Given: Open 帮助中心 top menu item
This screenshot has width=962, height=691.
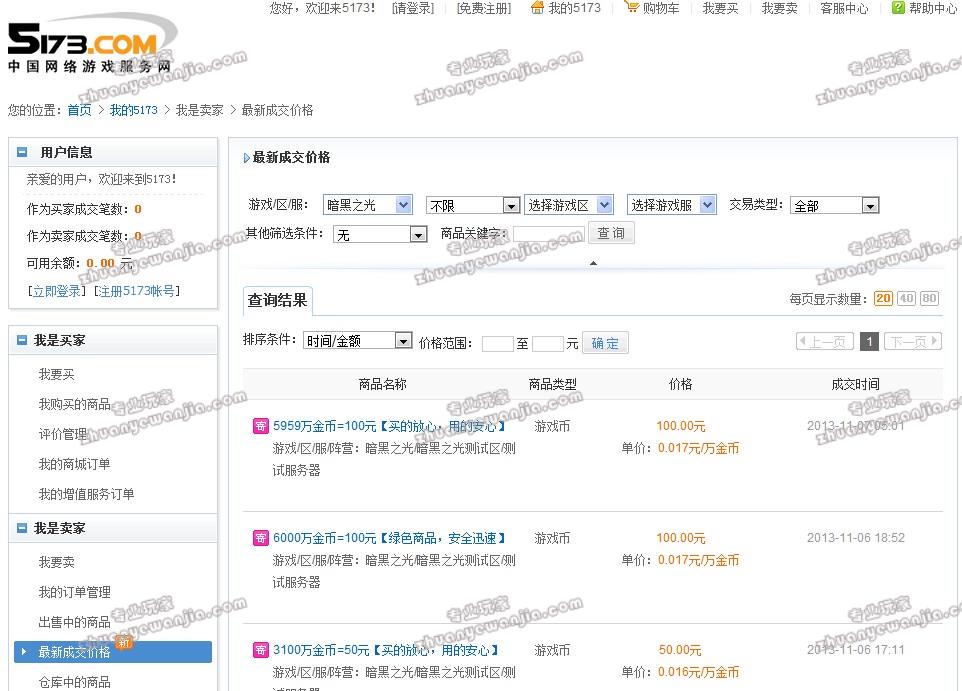Looking at the screenshot, I should coord(933,8).
